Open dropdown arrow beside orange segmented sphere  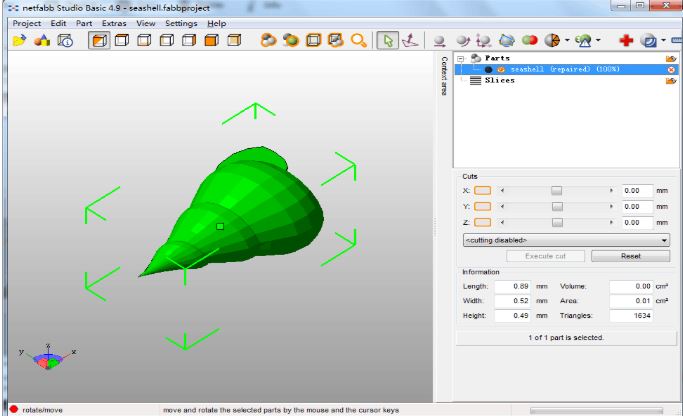(x=567, y=41)
